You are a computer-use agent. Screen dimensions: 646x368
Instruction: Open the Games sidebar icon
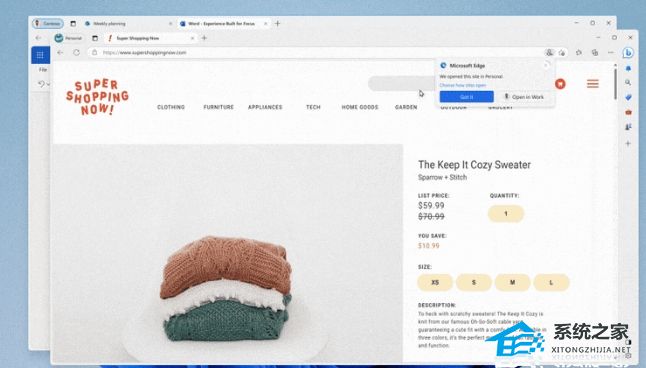pos(628,127)
